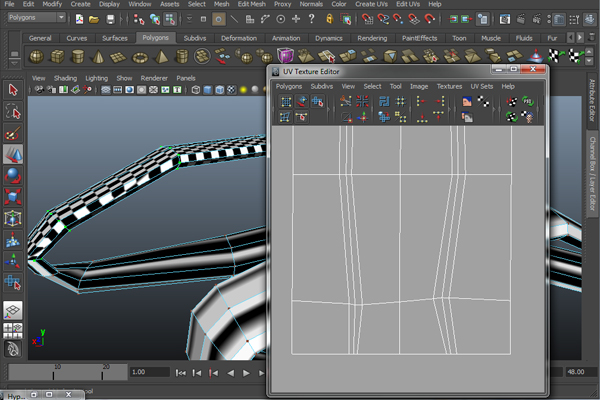The image size is (600, 400).
Task: Open Tool menu in UV Texture Editor
Action: (395, 87)
